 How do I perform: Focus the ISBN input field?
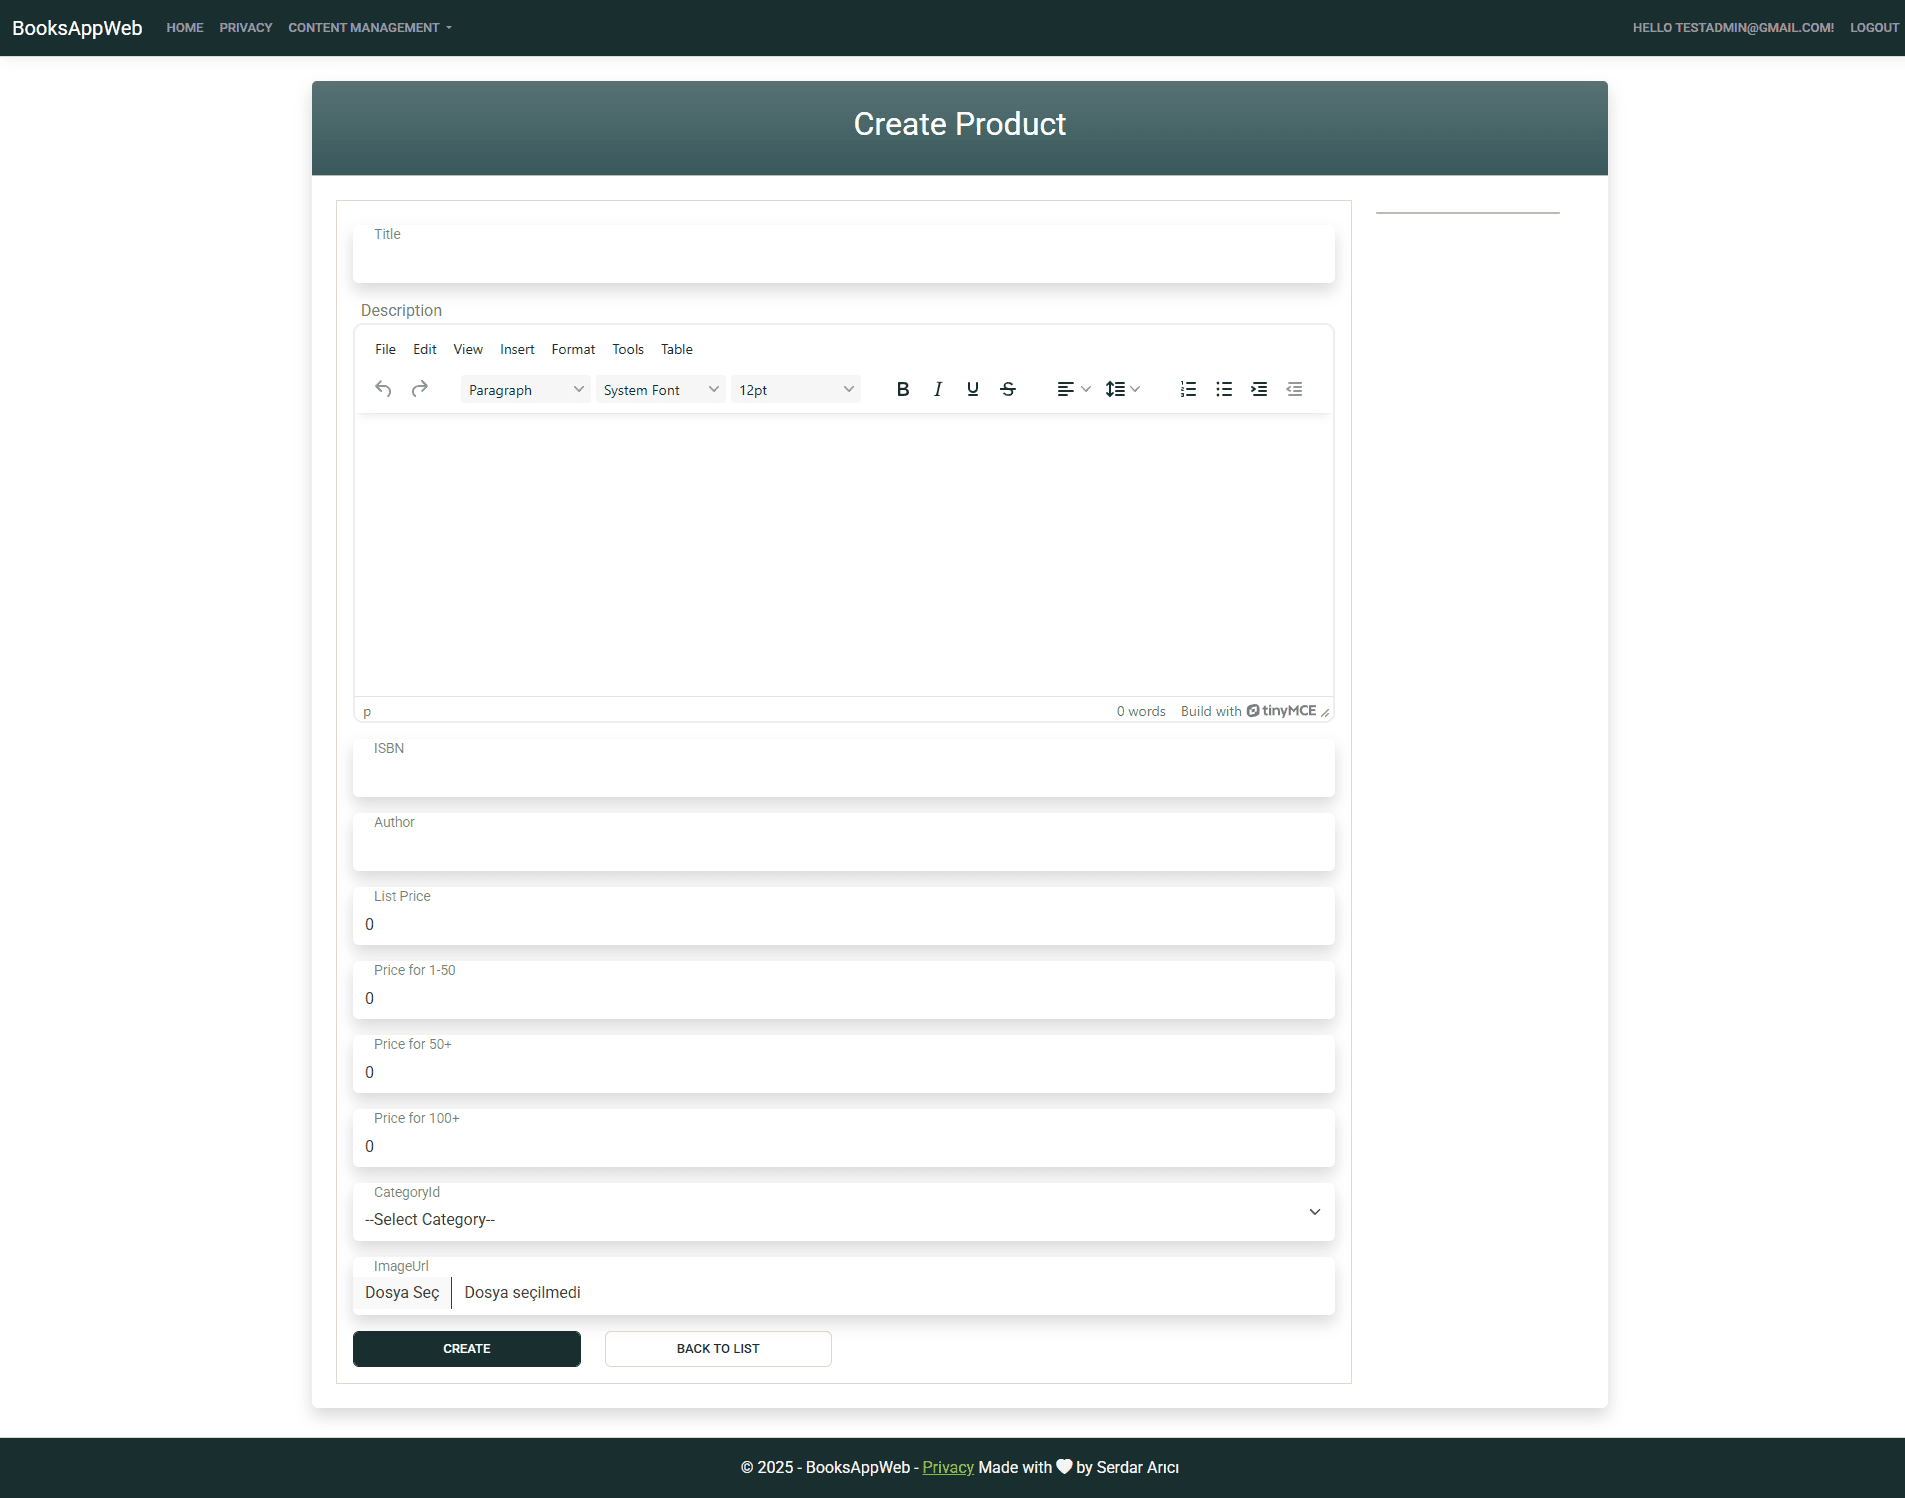point(844,768)
